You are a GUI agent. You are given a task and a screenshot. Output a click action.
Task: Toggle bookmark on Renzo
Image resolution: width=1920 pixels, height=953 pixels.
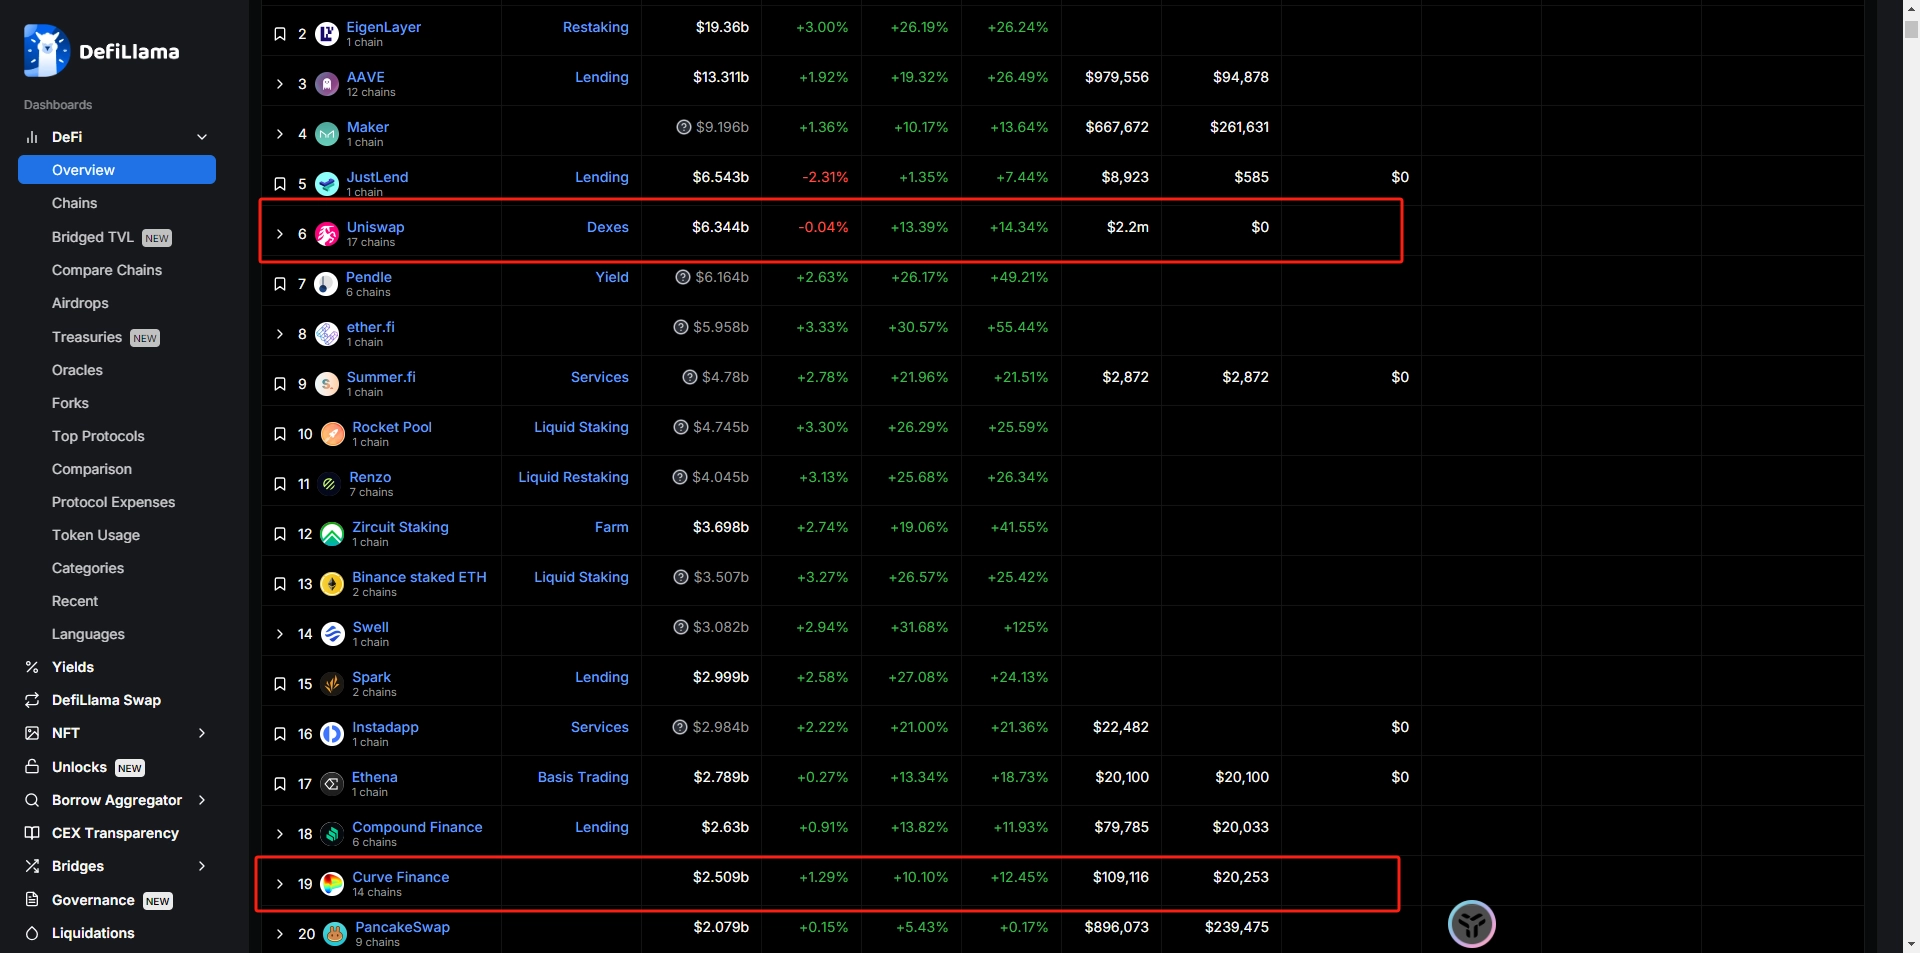click(280, 484)
